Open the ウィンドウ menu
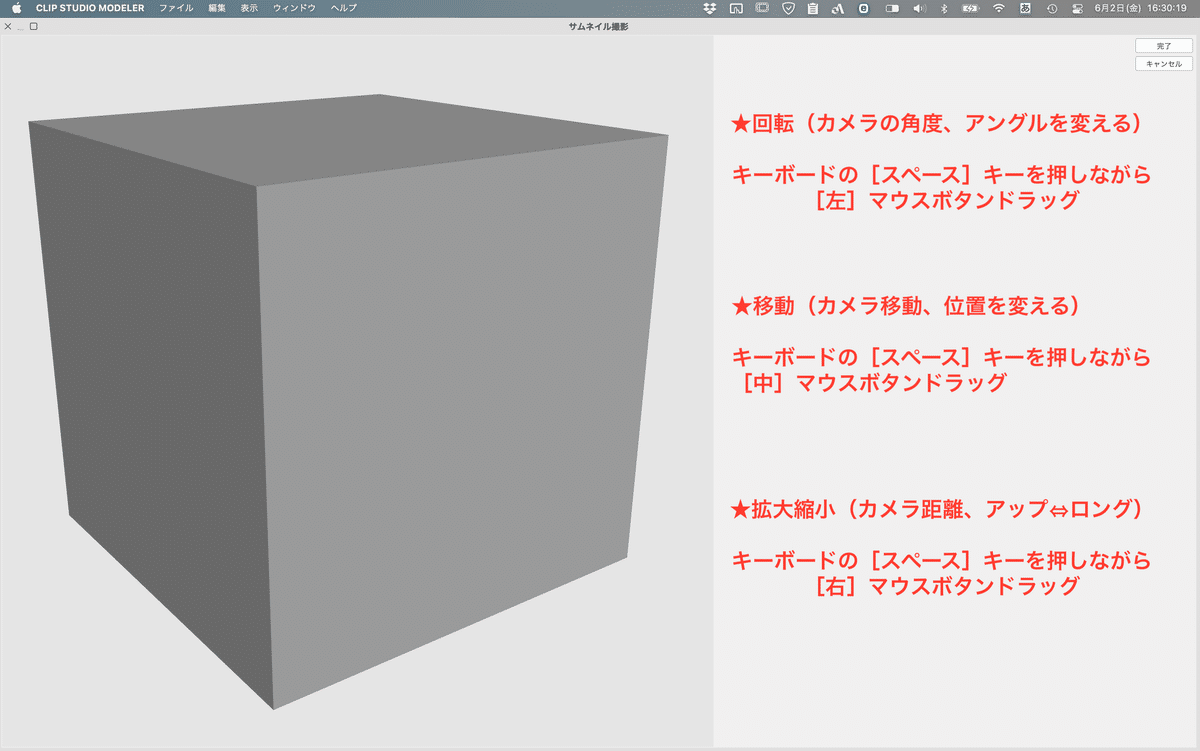The width and height of the screenshot is (1200, 751). tap(294, 8)
